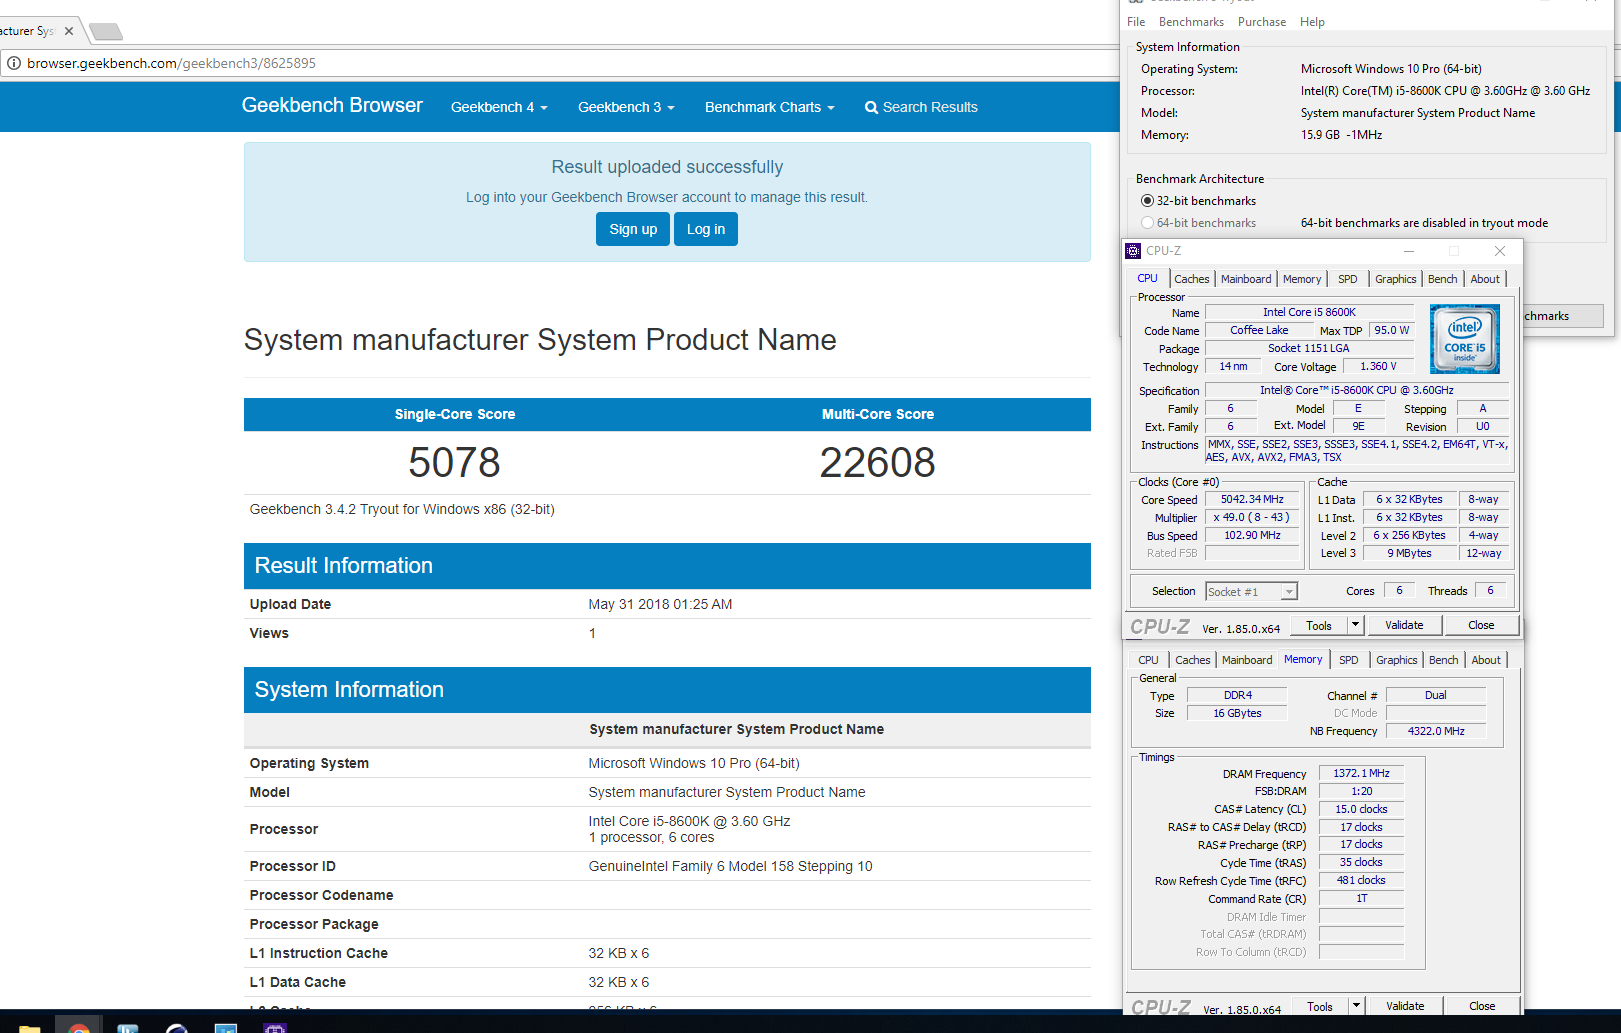Select Caches tab in lower CPU-Z window
This screenshot has width=1621, height=1033.
1193,660
